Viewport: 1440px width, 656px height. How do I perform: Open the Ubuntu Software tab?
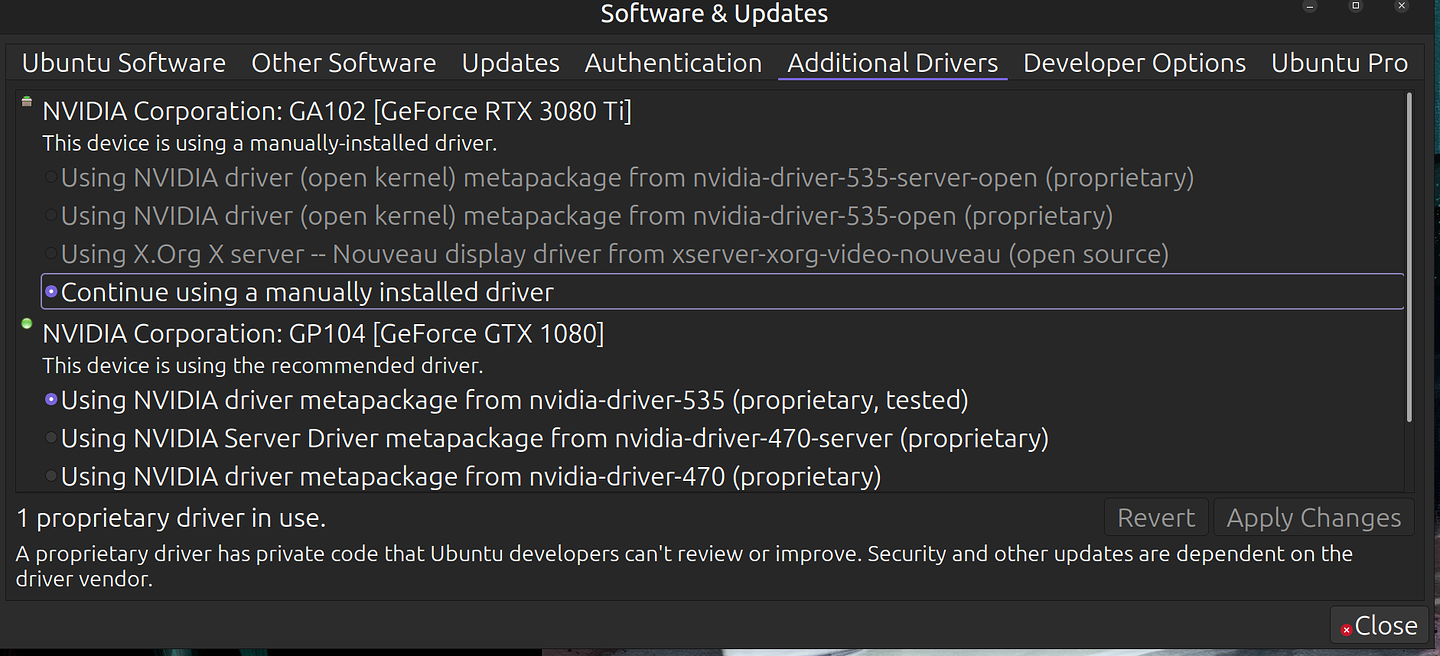pyautogui.click(x=123, y=62)
